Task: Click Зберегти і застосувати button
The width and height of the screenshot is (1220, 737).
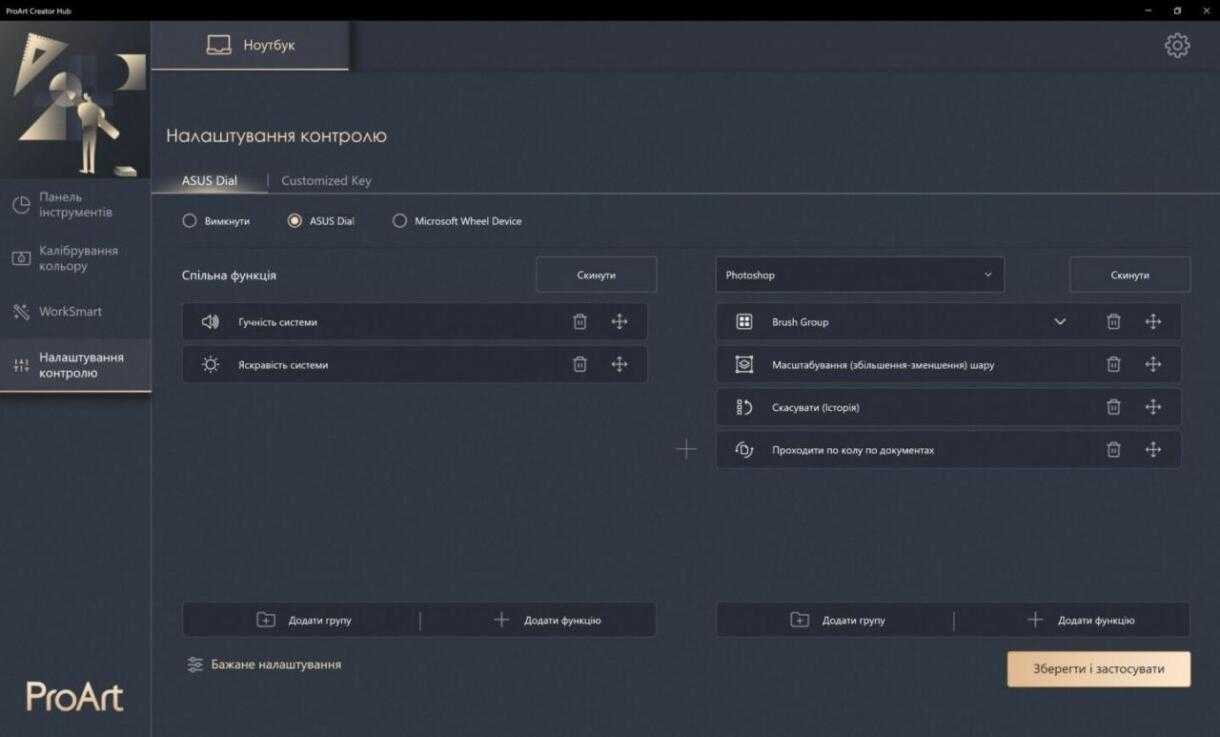Action: coord(1098,669)
